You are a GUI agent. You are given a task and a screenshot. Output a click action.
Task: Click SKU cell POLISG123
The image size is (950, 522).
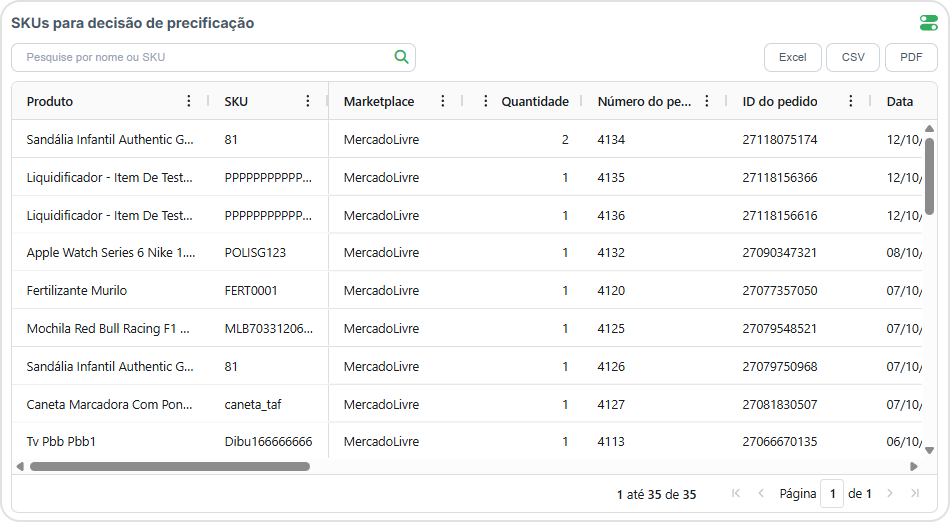(x=255, y=253)
